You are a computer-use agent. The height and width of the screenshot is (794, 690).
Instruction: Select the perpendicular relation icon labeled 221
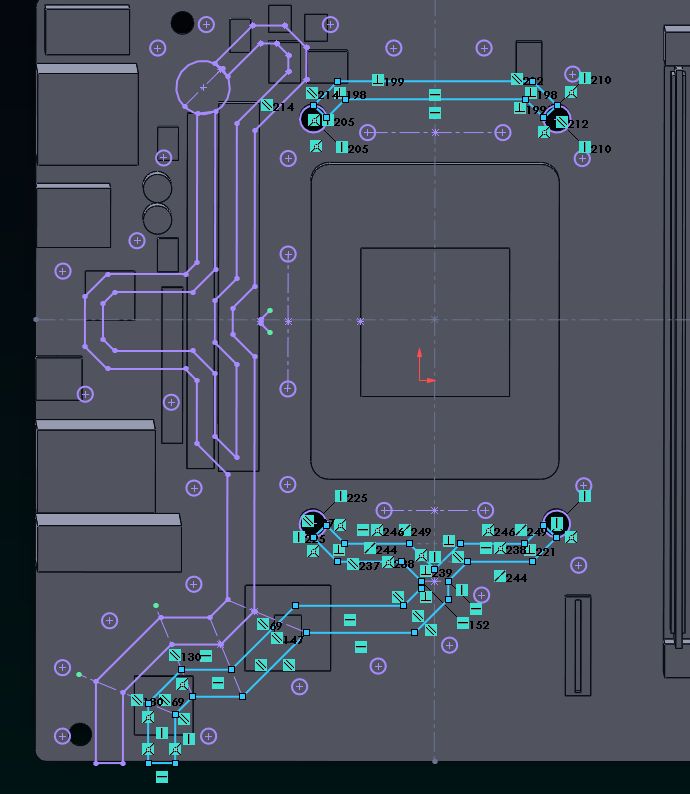530,550
